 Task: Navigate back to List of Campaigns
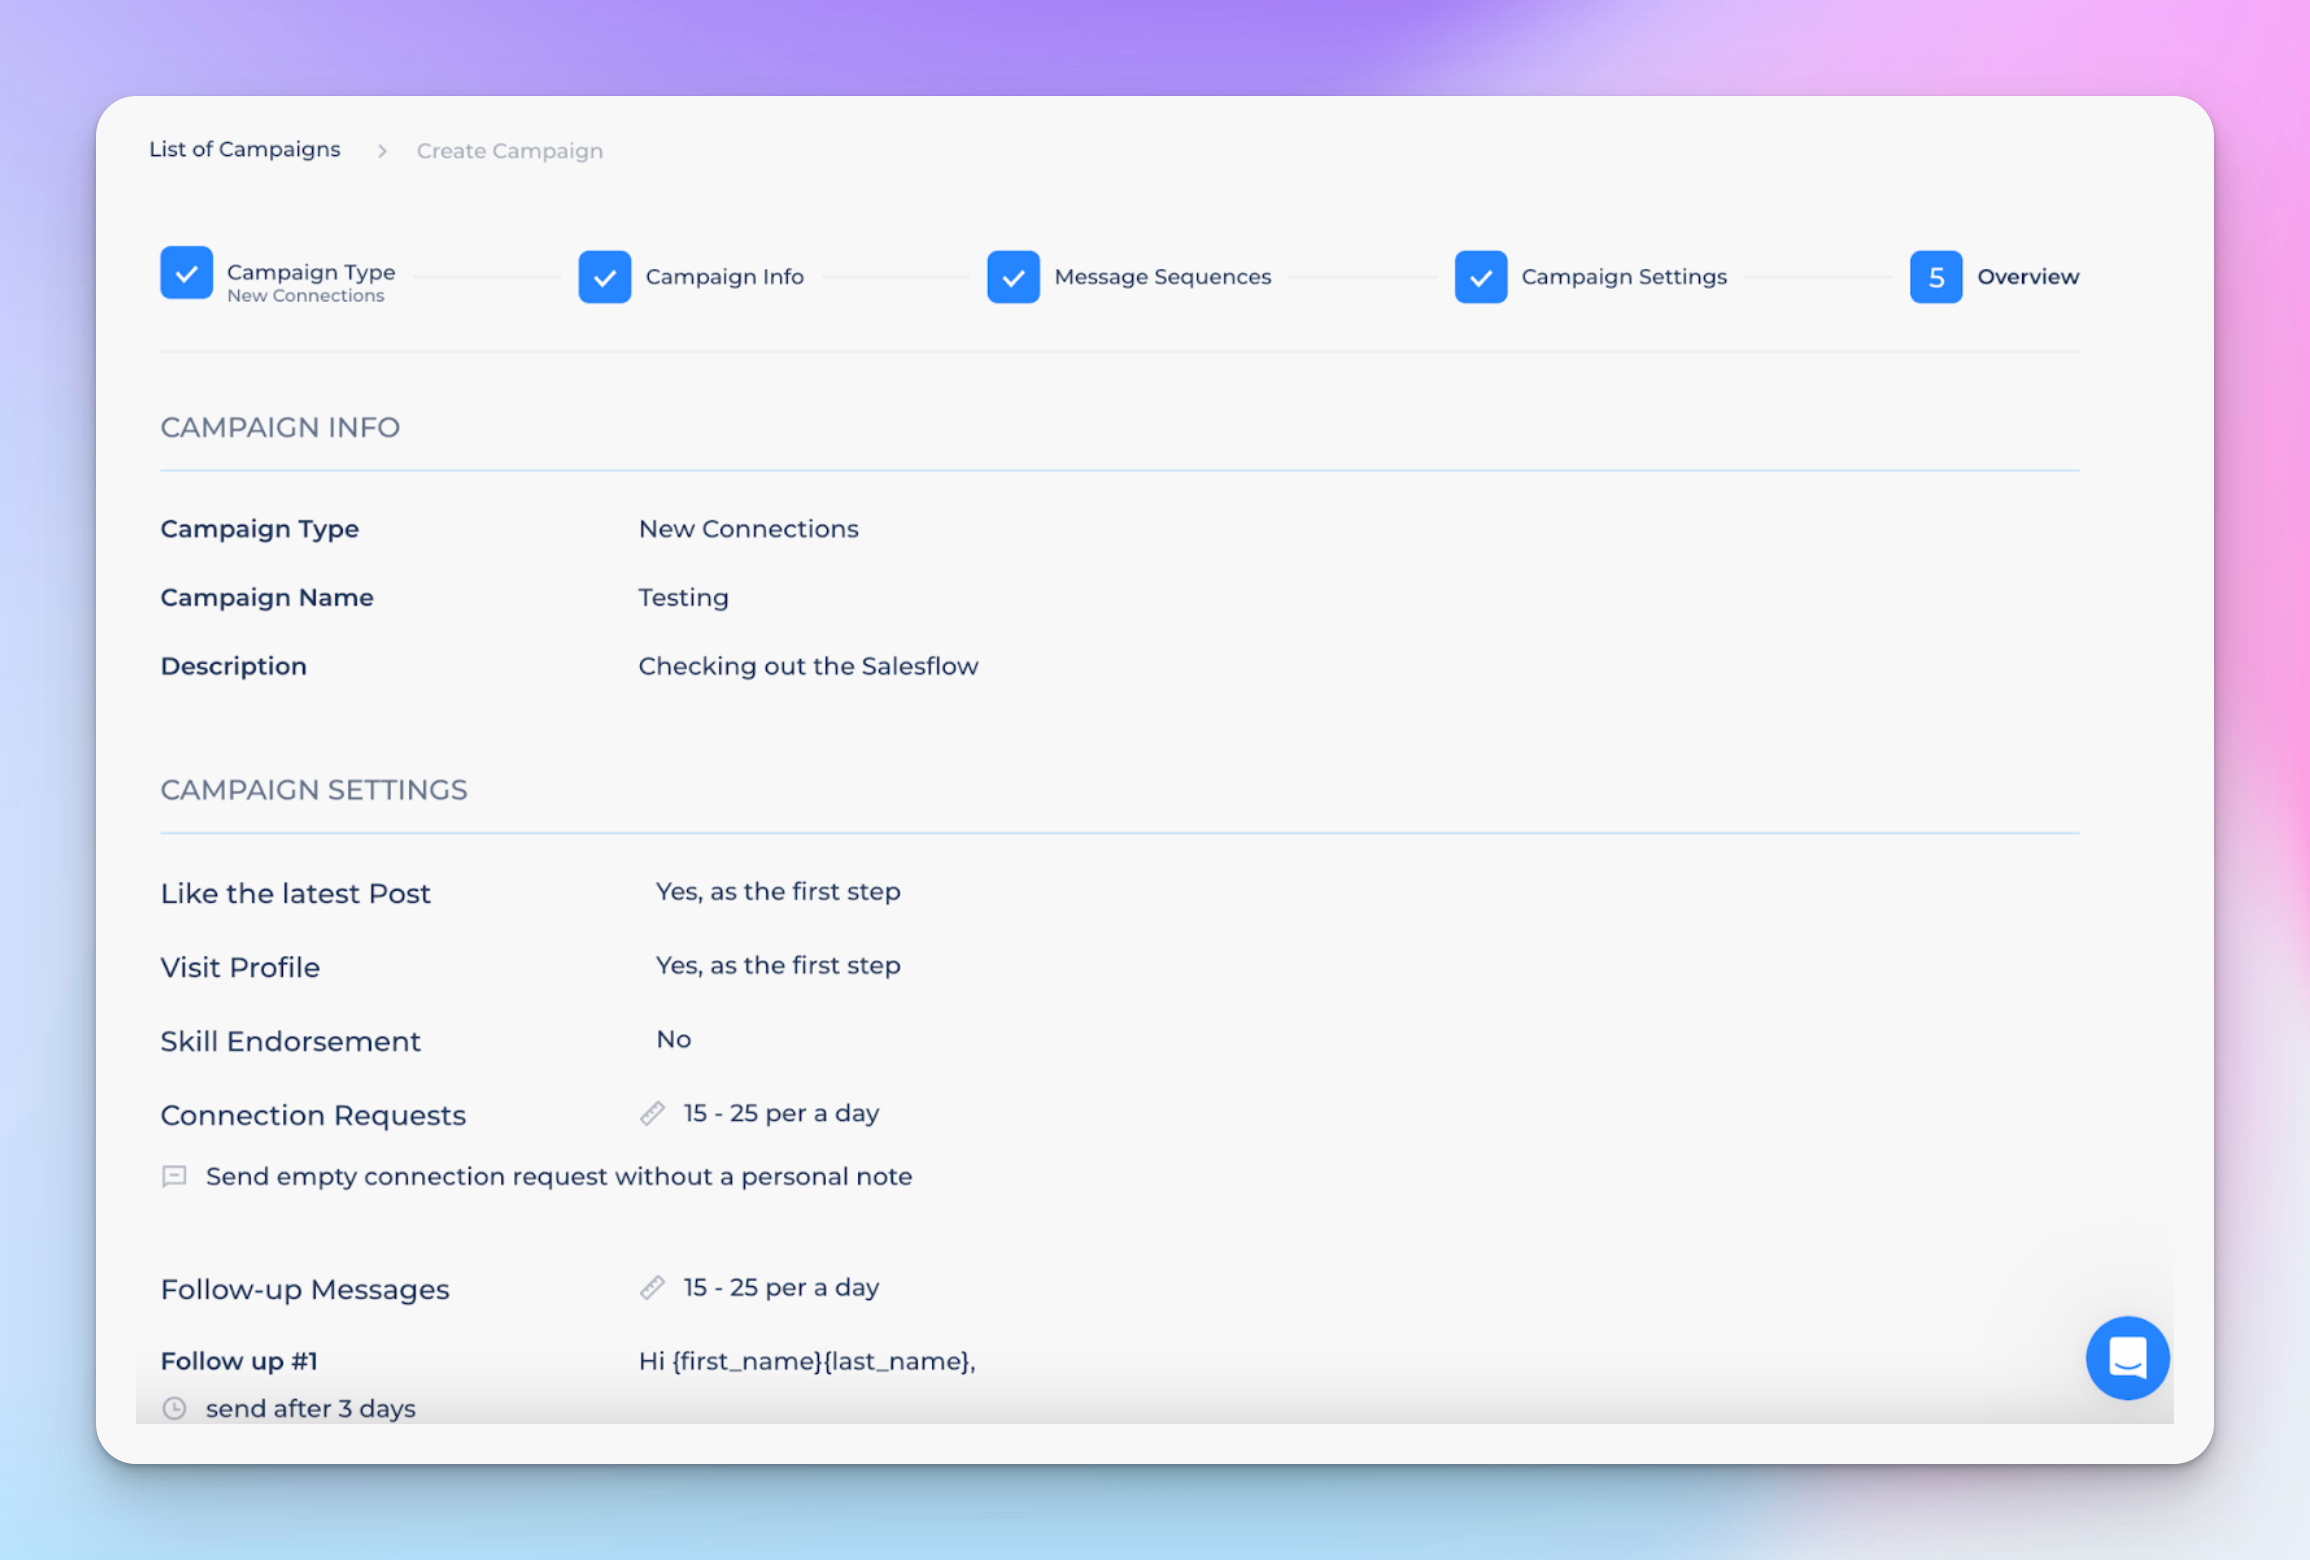[x=245, y=150]
